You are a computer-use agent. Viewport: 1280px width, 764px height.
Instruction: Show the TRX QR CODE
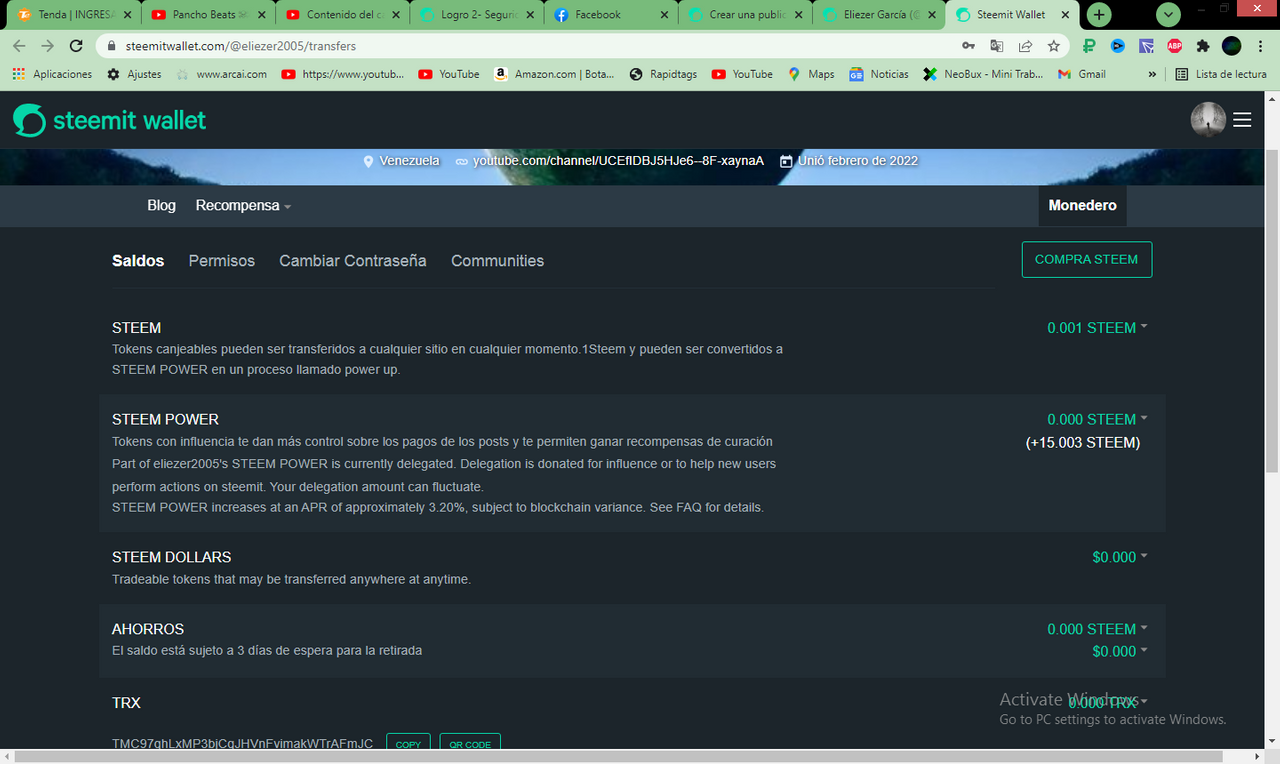coord(470,744)
